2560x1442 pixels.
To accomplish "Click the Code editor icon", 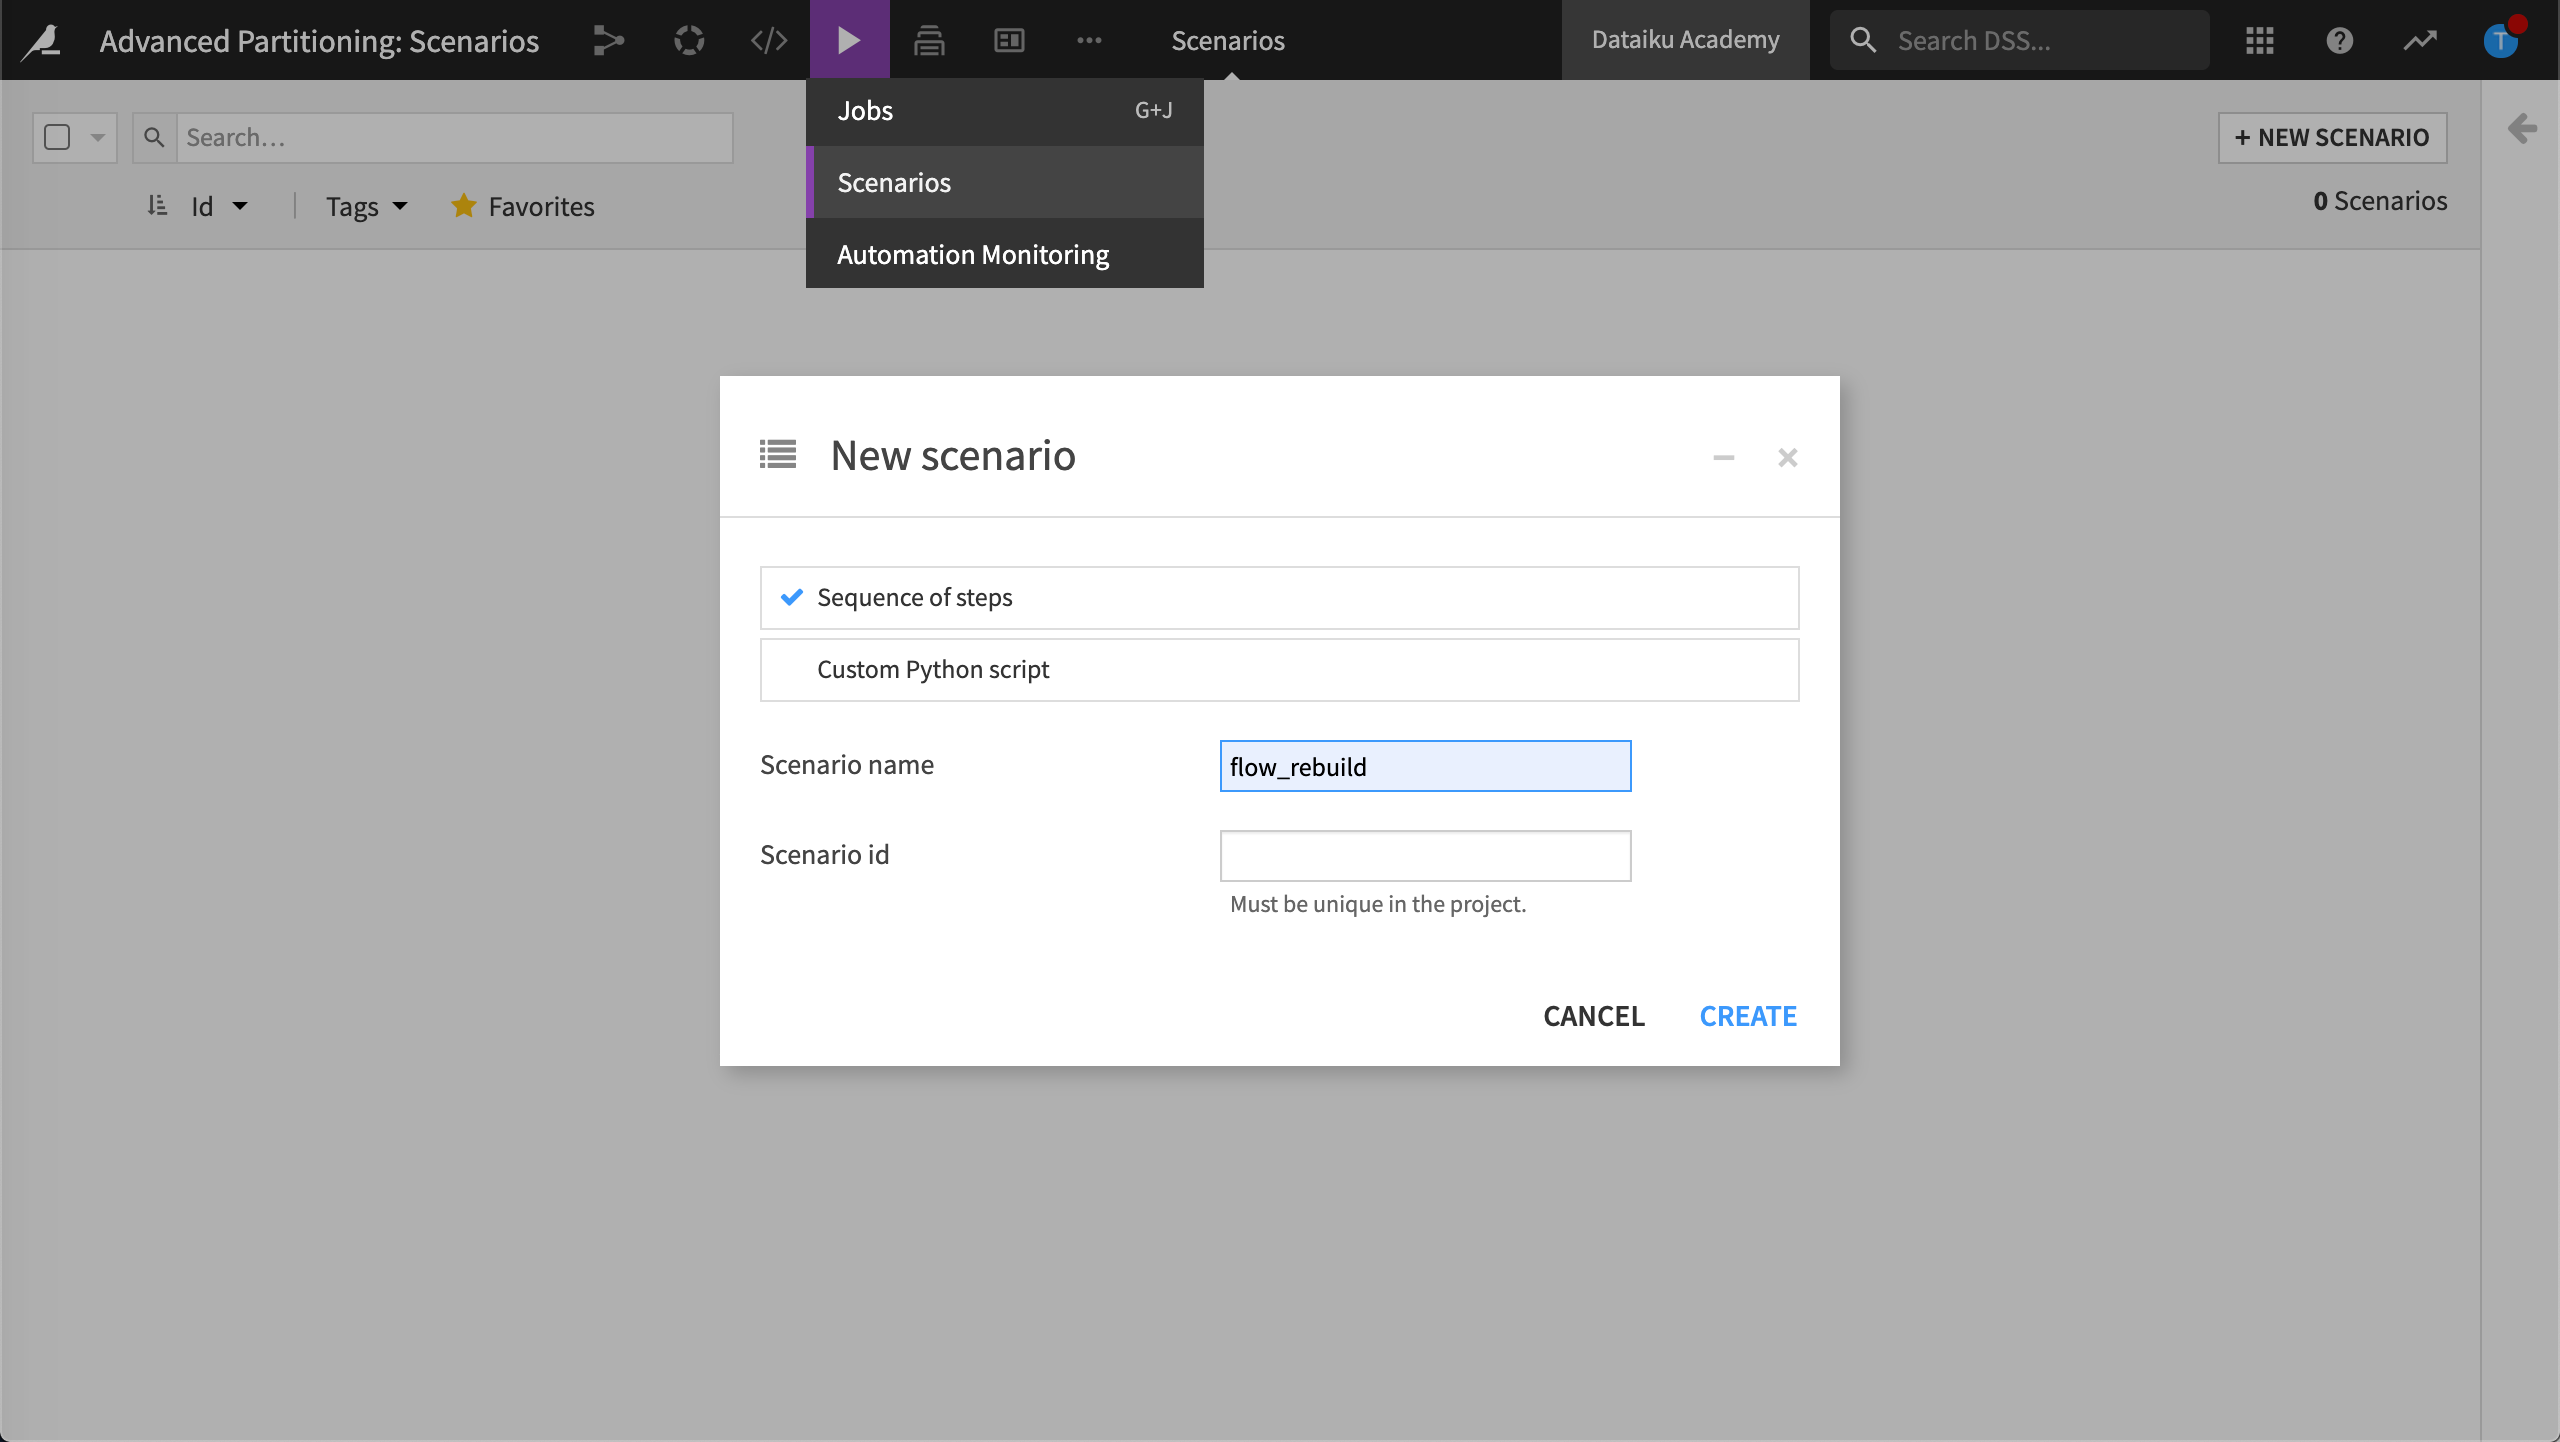I will [x=767, y=39].
